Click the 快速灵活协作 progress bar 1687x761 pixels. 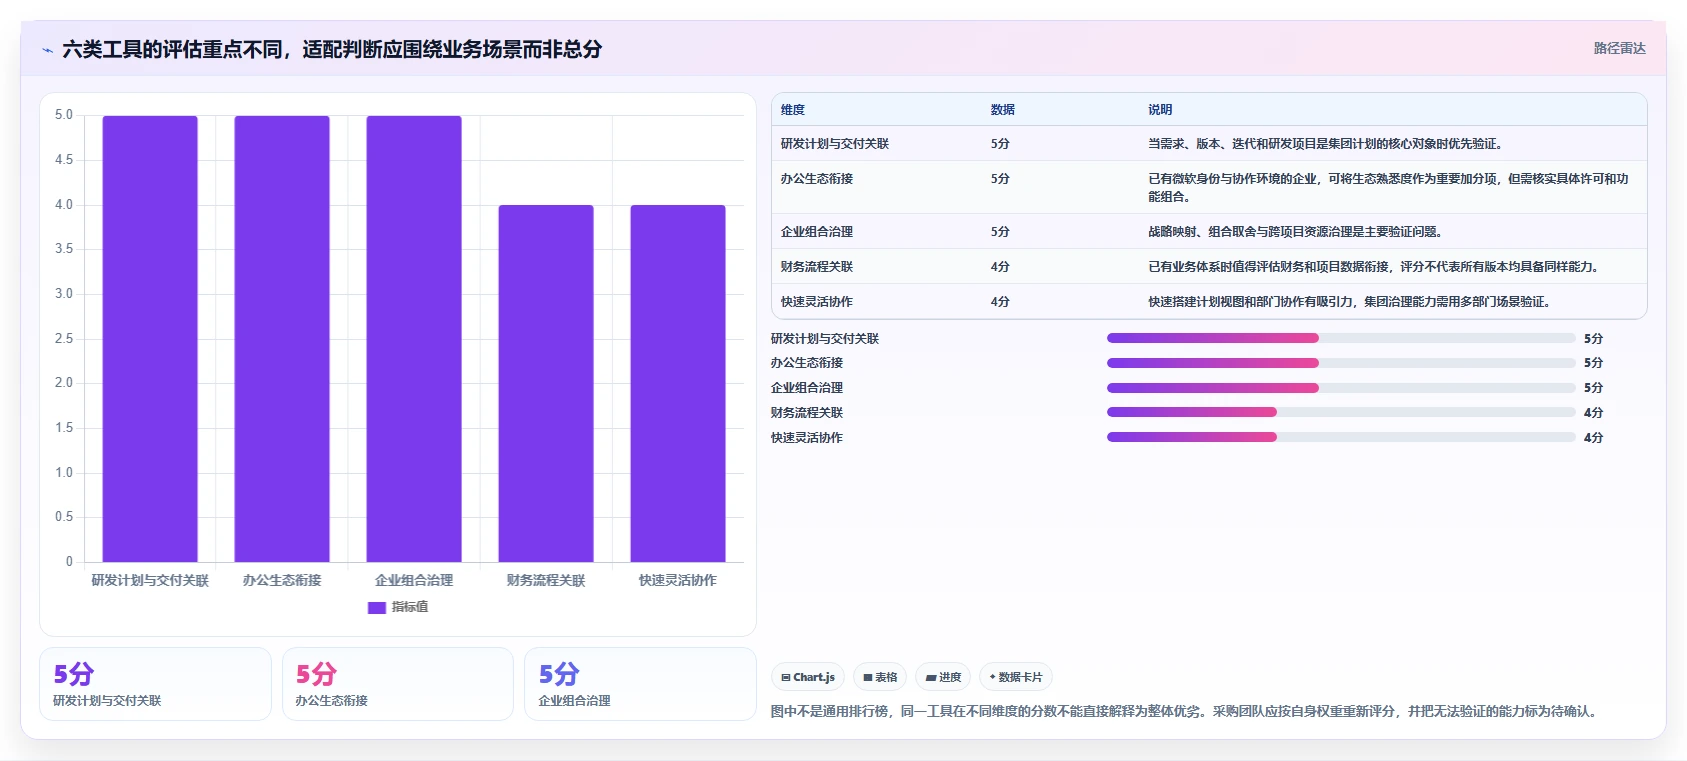1341,437
